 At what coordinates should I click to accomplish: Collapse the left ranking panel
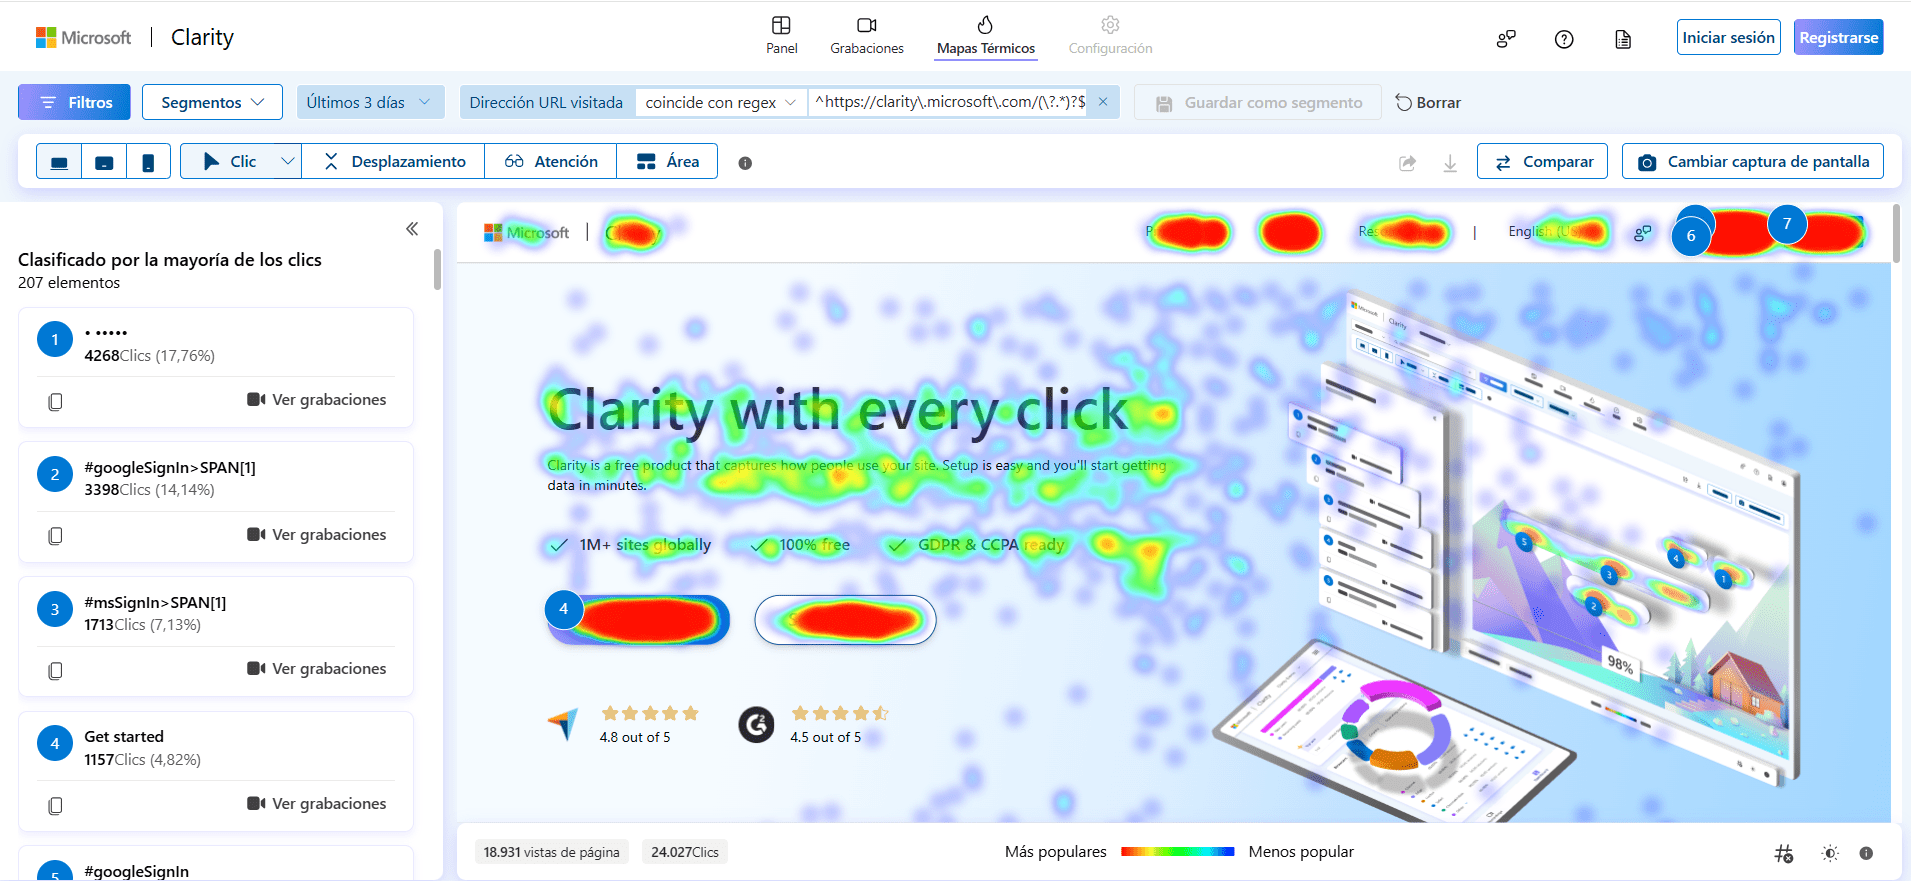click(412, 229)
